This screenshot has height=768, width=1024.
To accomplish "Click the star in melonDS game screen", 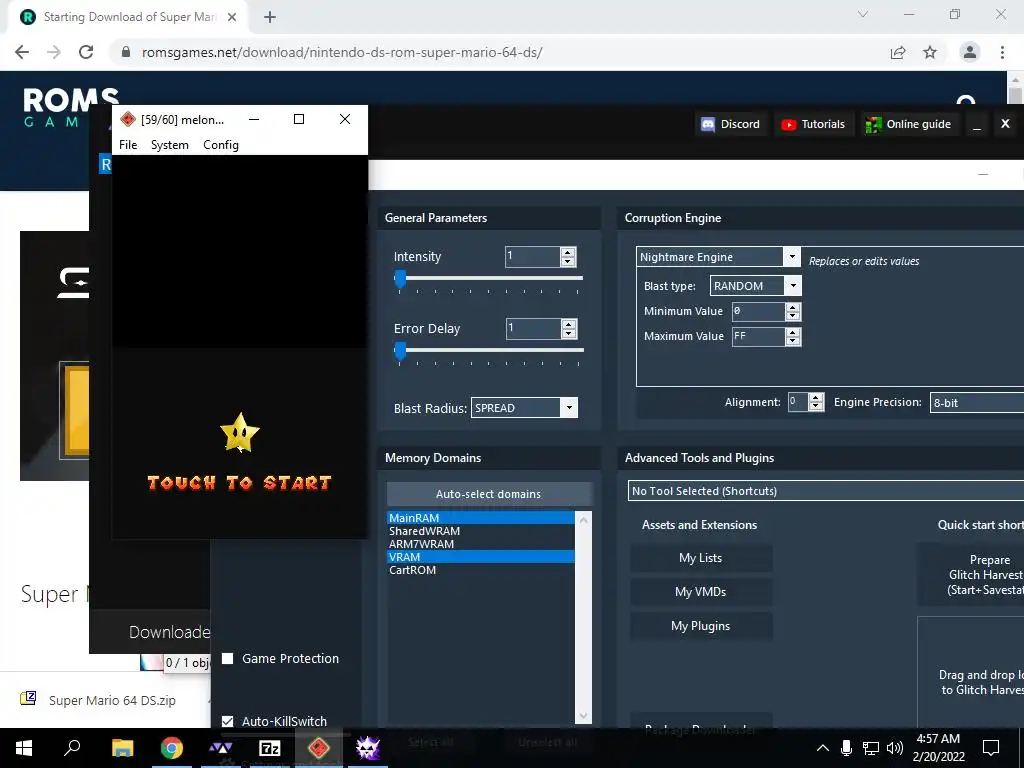I will point(240,432).
